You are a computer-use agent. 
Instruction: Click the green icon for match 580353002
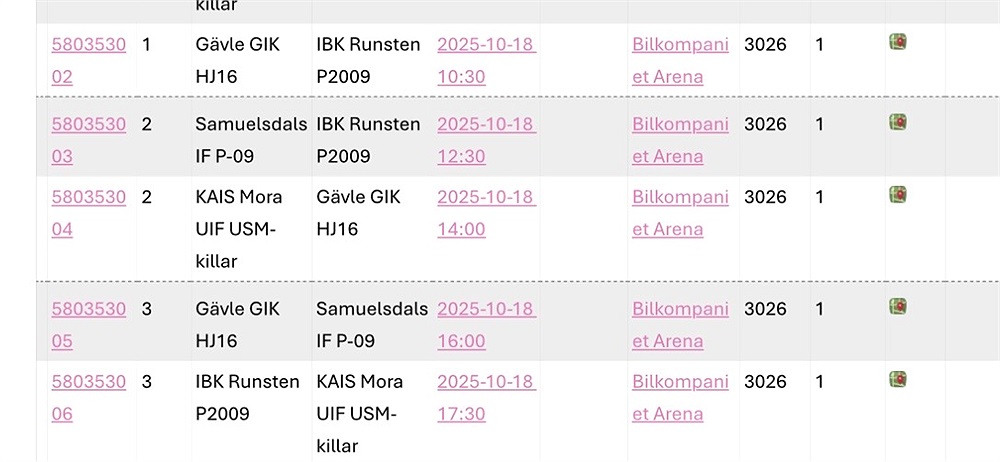(x=897, y=42)
